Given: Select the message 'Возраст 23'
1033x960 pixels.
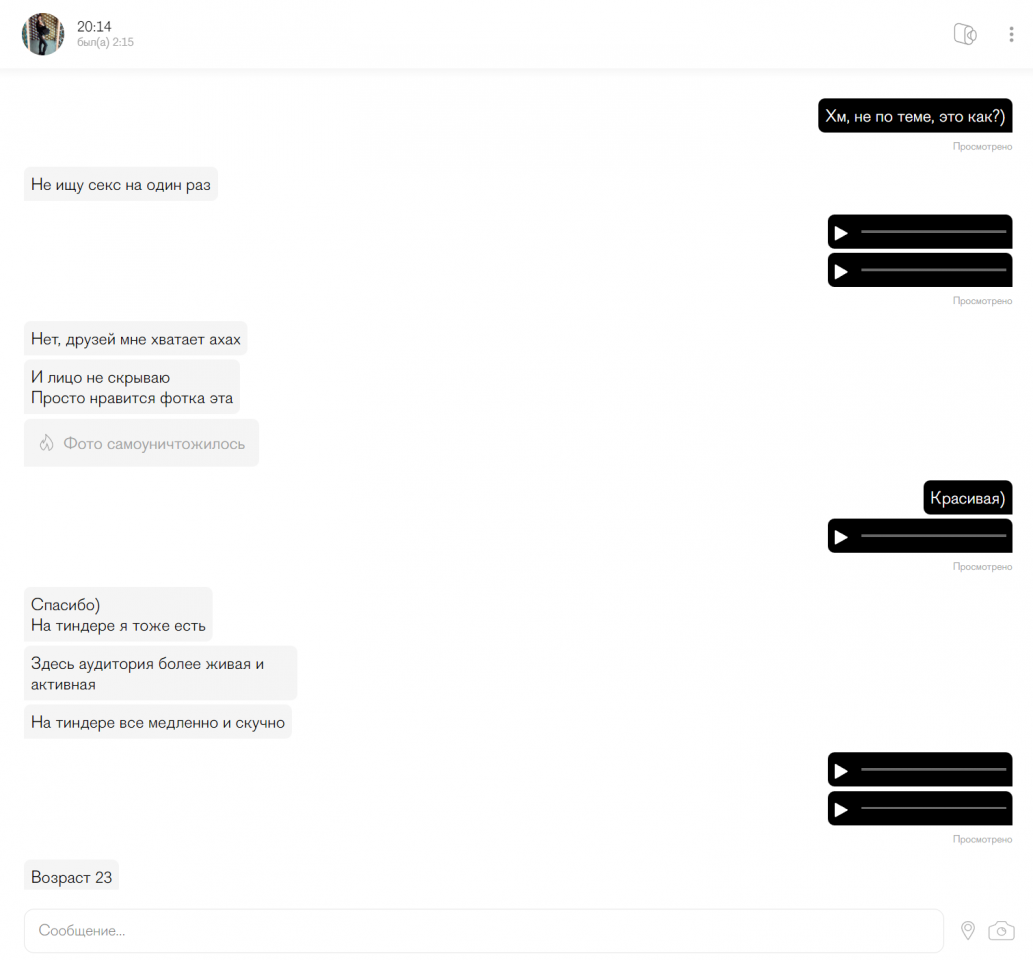Looking at the screenshot, I should (71, 876).
